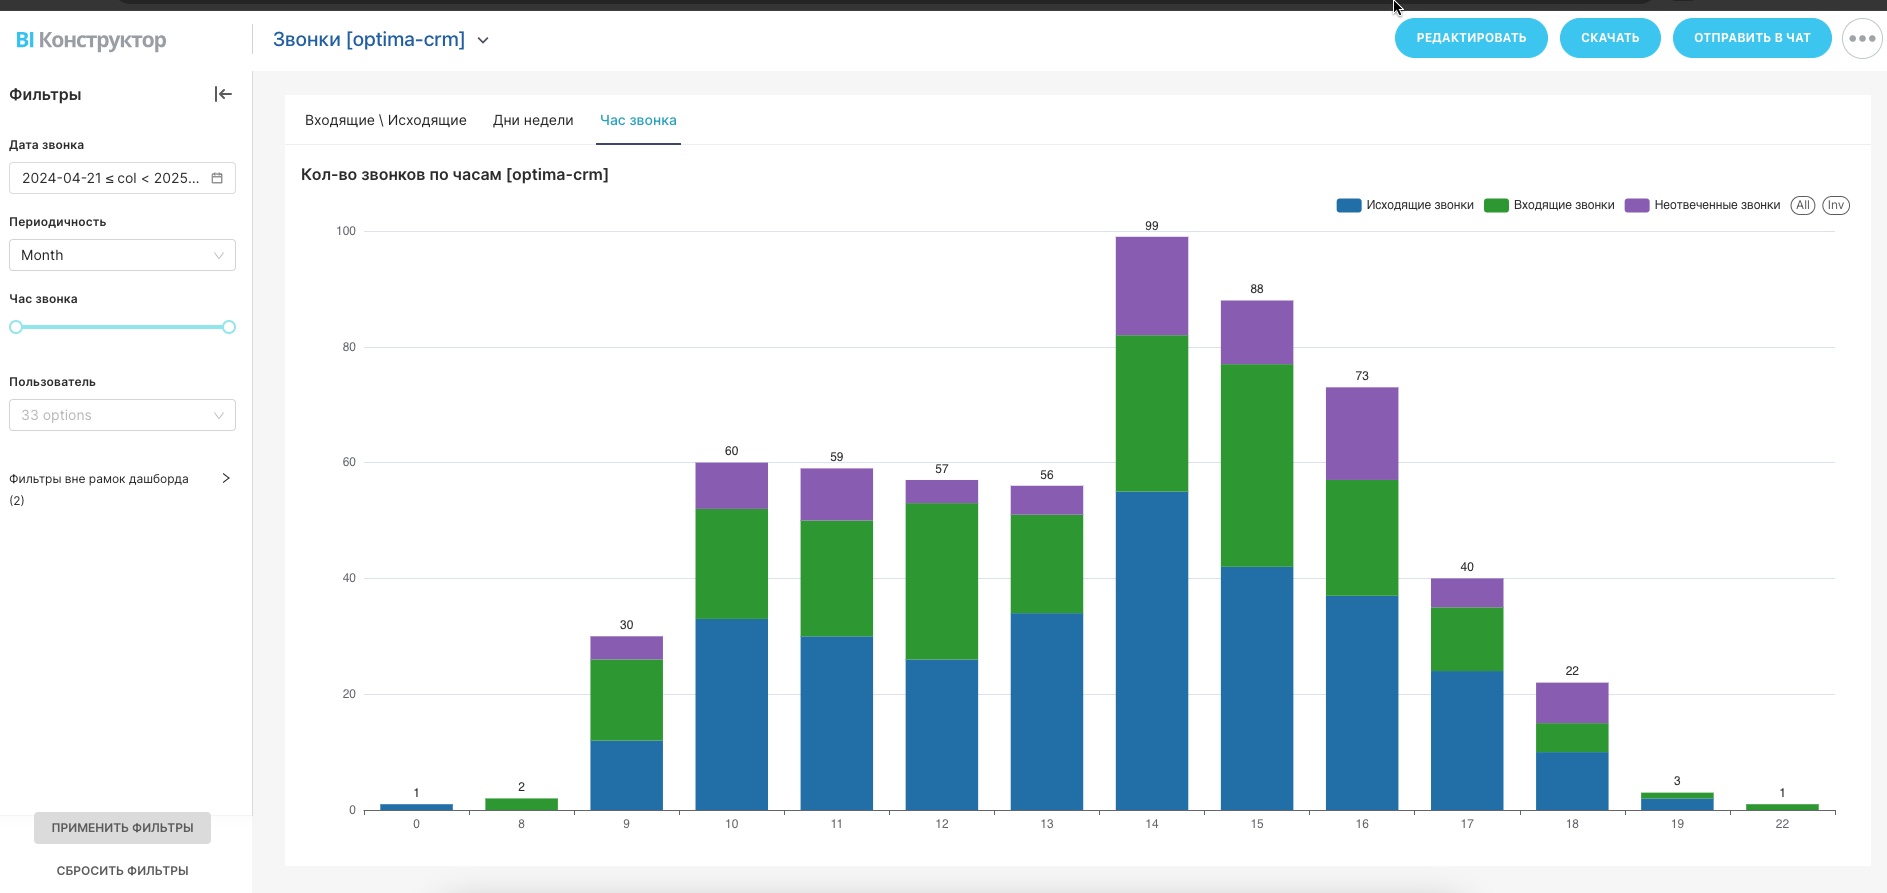Open the three-dots more options menu
The image size is (1887, 893).
pyautogui.click(x=1861, y=39)
